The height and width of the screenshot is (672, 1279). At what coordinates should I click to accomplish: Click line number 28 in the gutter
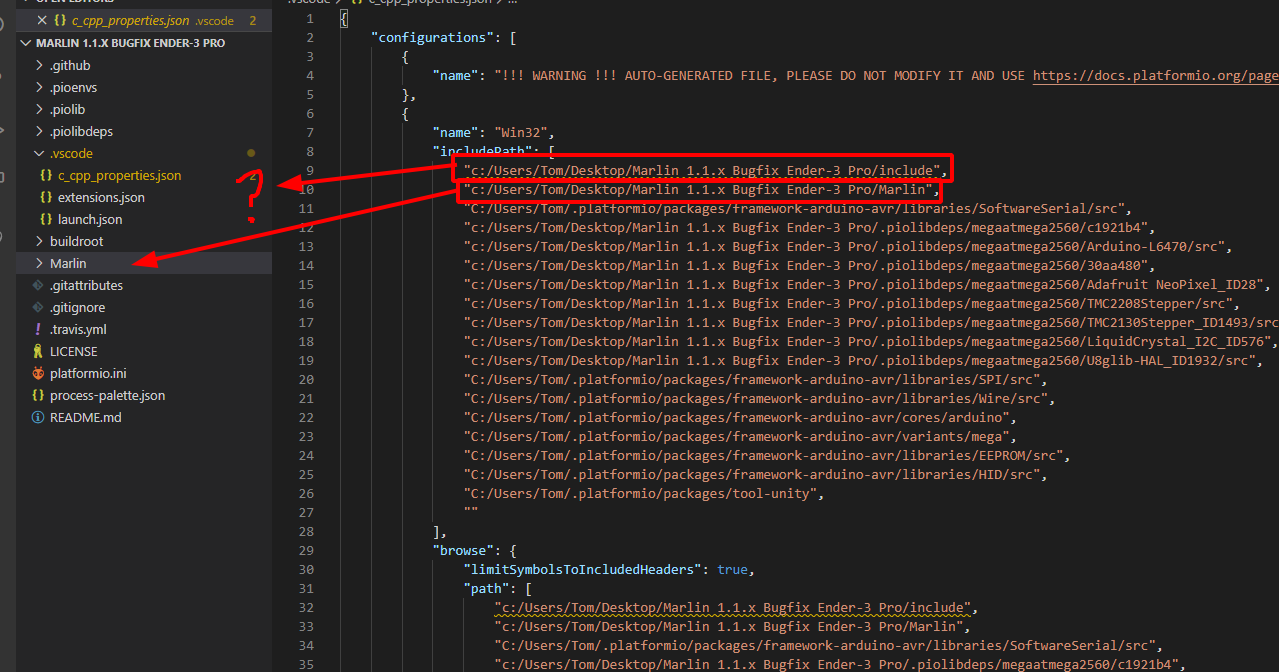[306, 531]
